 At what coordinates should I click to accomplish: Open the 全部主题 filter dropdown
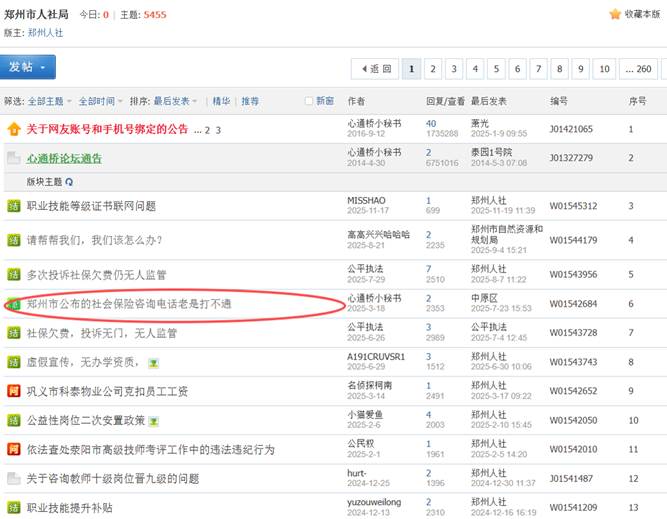pos(49,101)
